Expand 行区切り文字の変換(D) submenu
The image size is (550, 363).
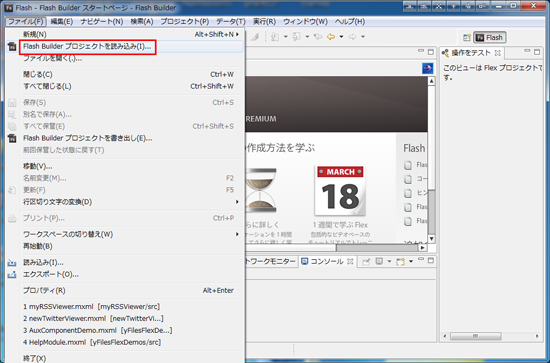point(132,202)
